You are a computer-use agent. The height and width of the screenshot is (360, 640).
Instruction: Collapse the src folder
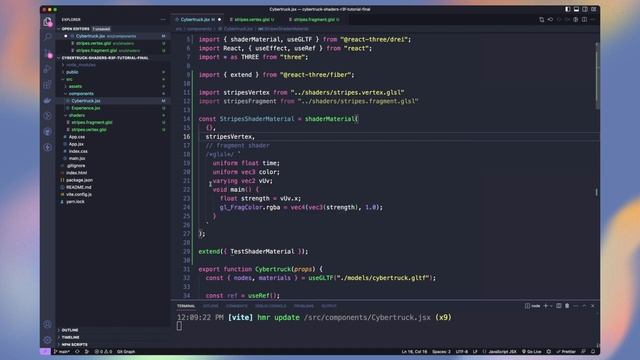69,79
